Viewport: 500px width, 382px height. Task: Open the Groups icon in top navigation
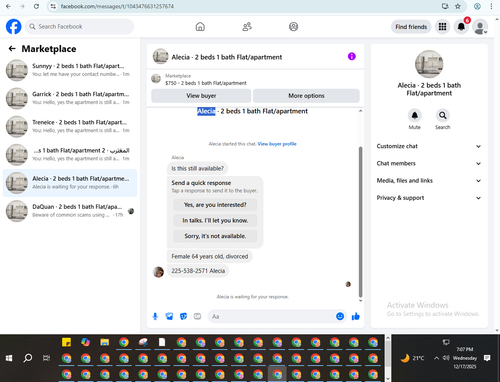(x=293, y=27)
